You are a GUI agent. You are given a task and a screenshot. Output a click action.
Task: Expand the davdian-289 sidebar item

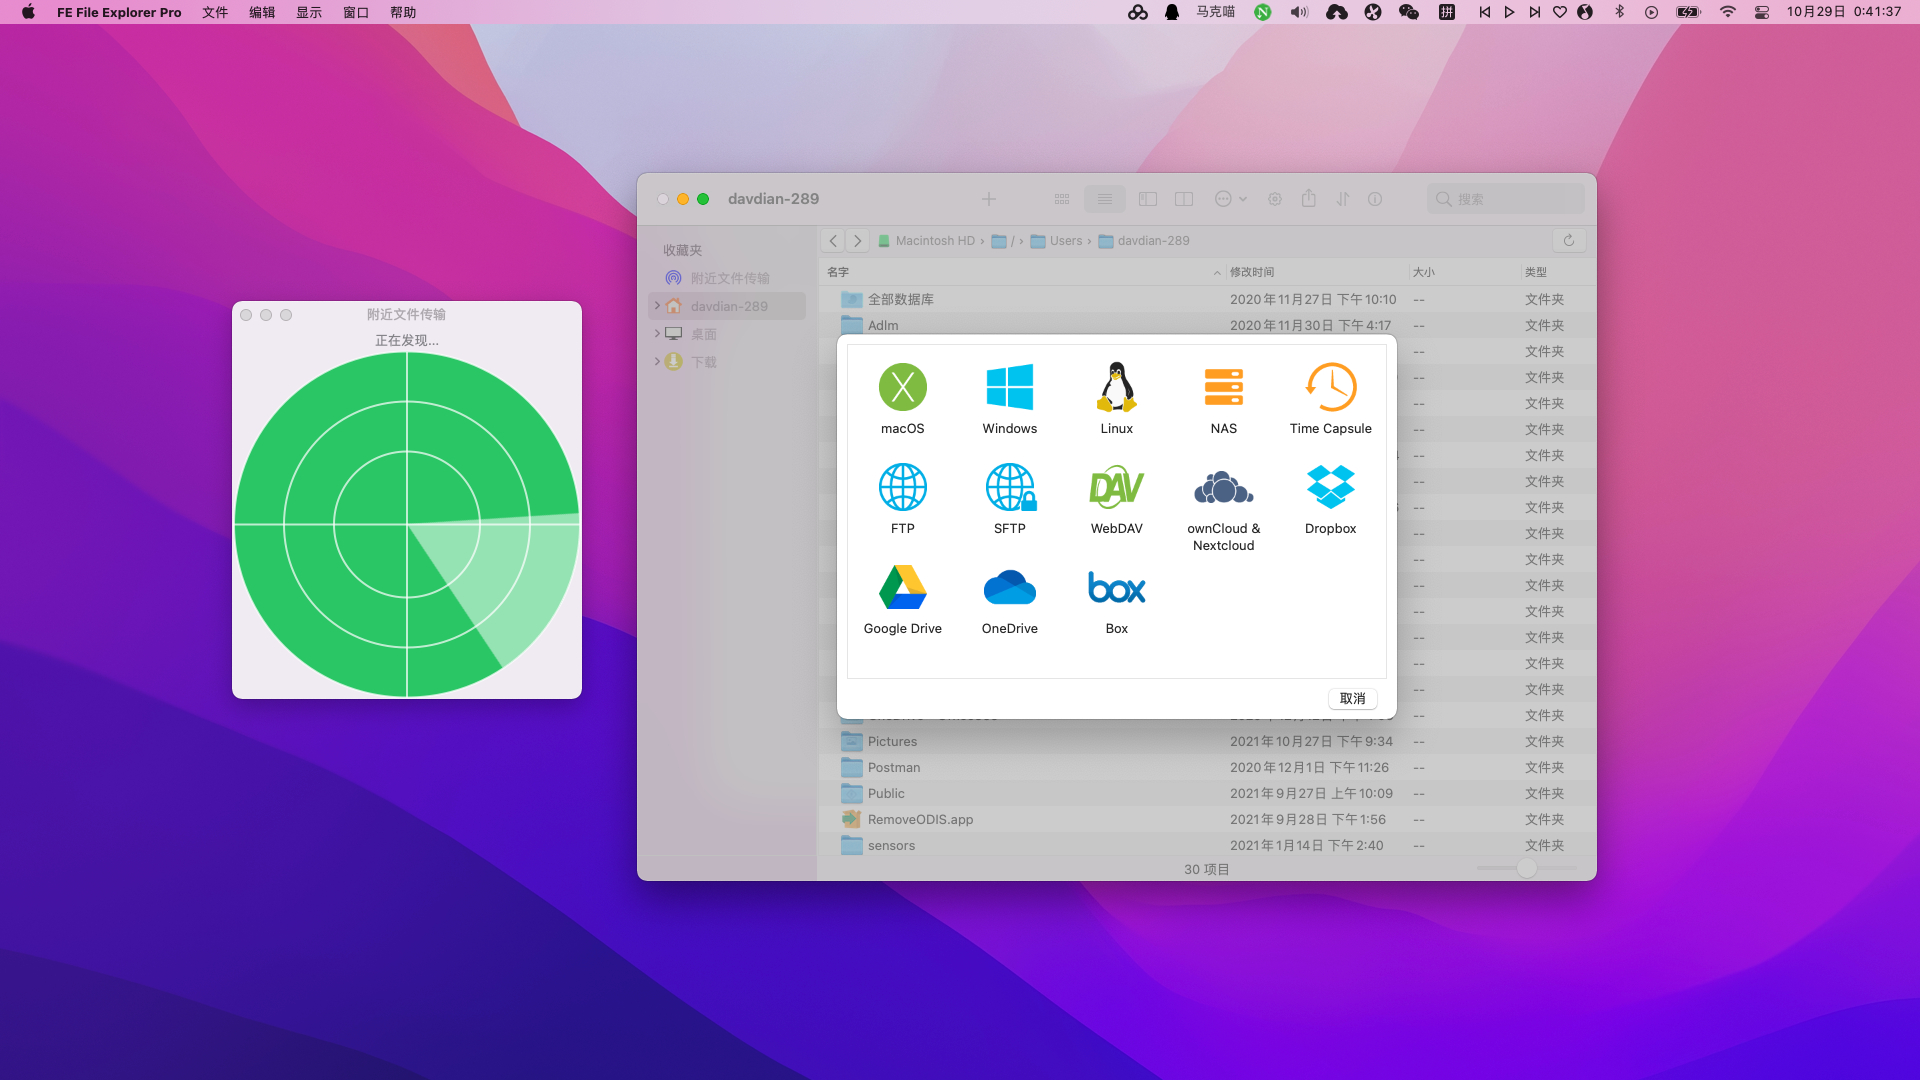657,306
